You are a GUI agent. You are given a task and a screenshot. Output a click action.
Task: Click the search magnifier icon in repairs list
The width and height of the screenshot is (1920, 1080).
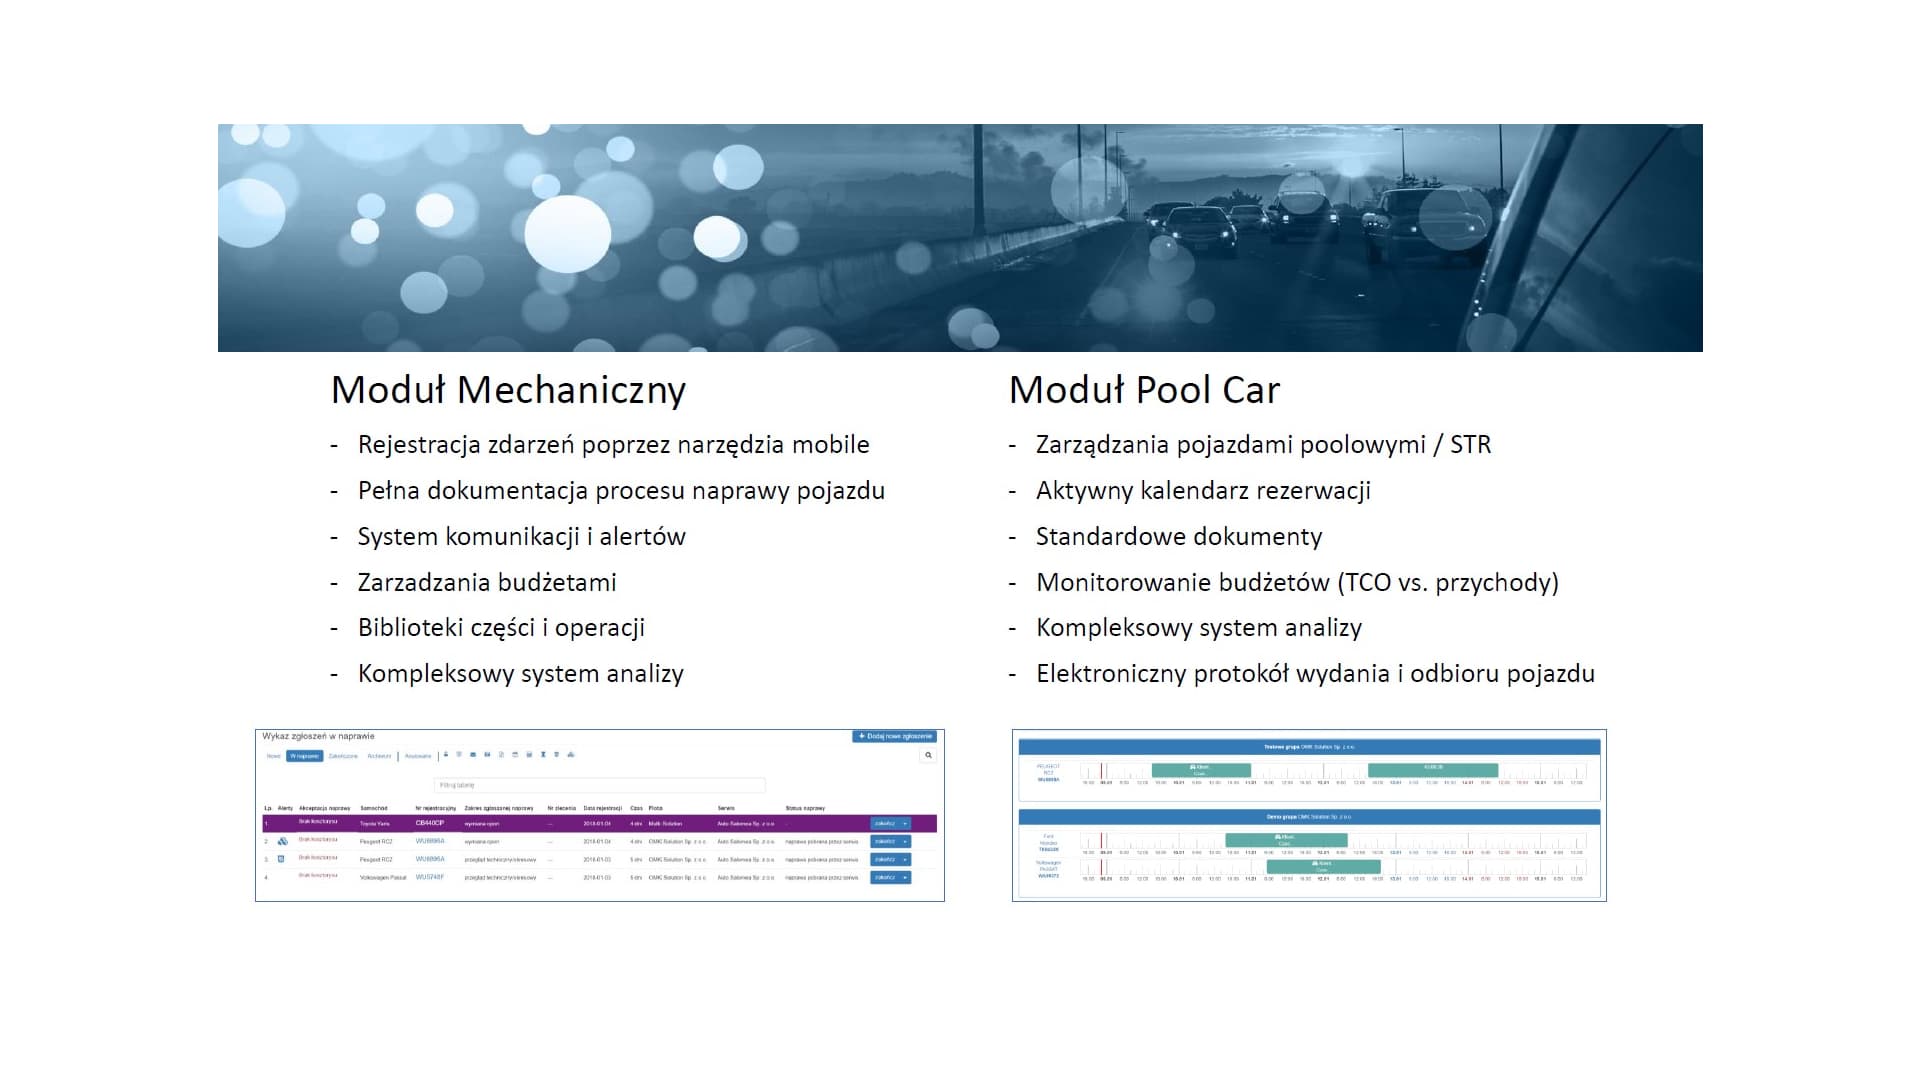coord(928,755)
